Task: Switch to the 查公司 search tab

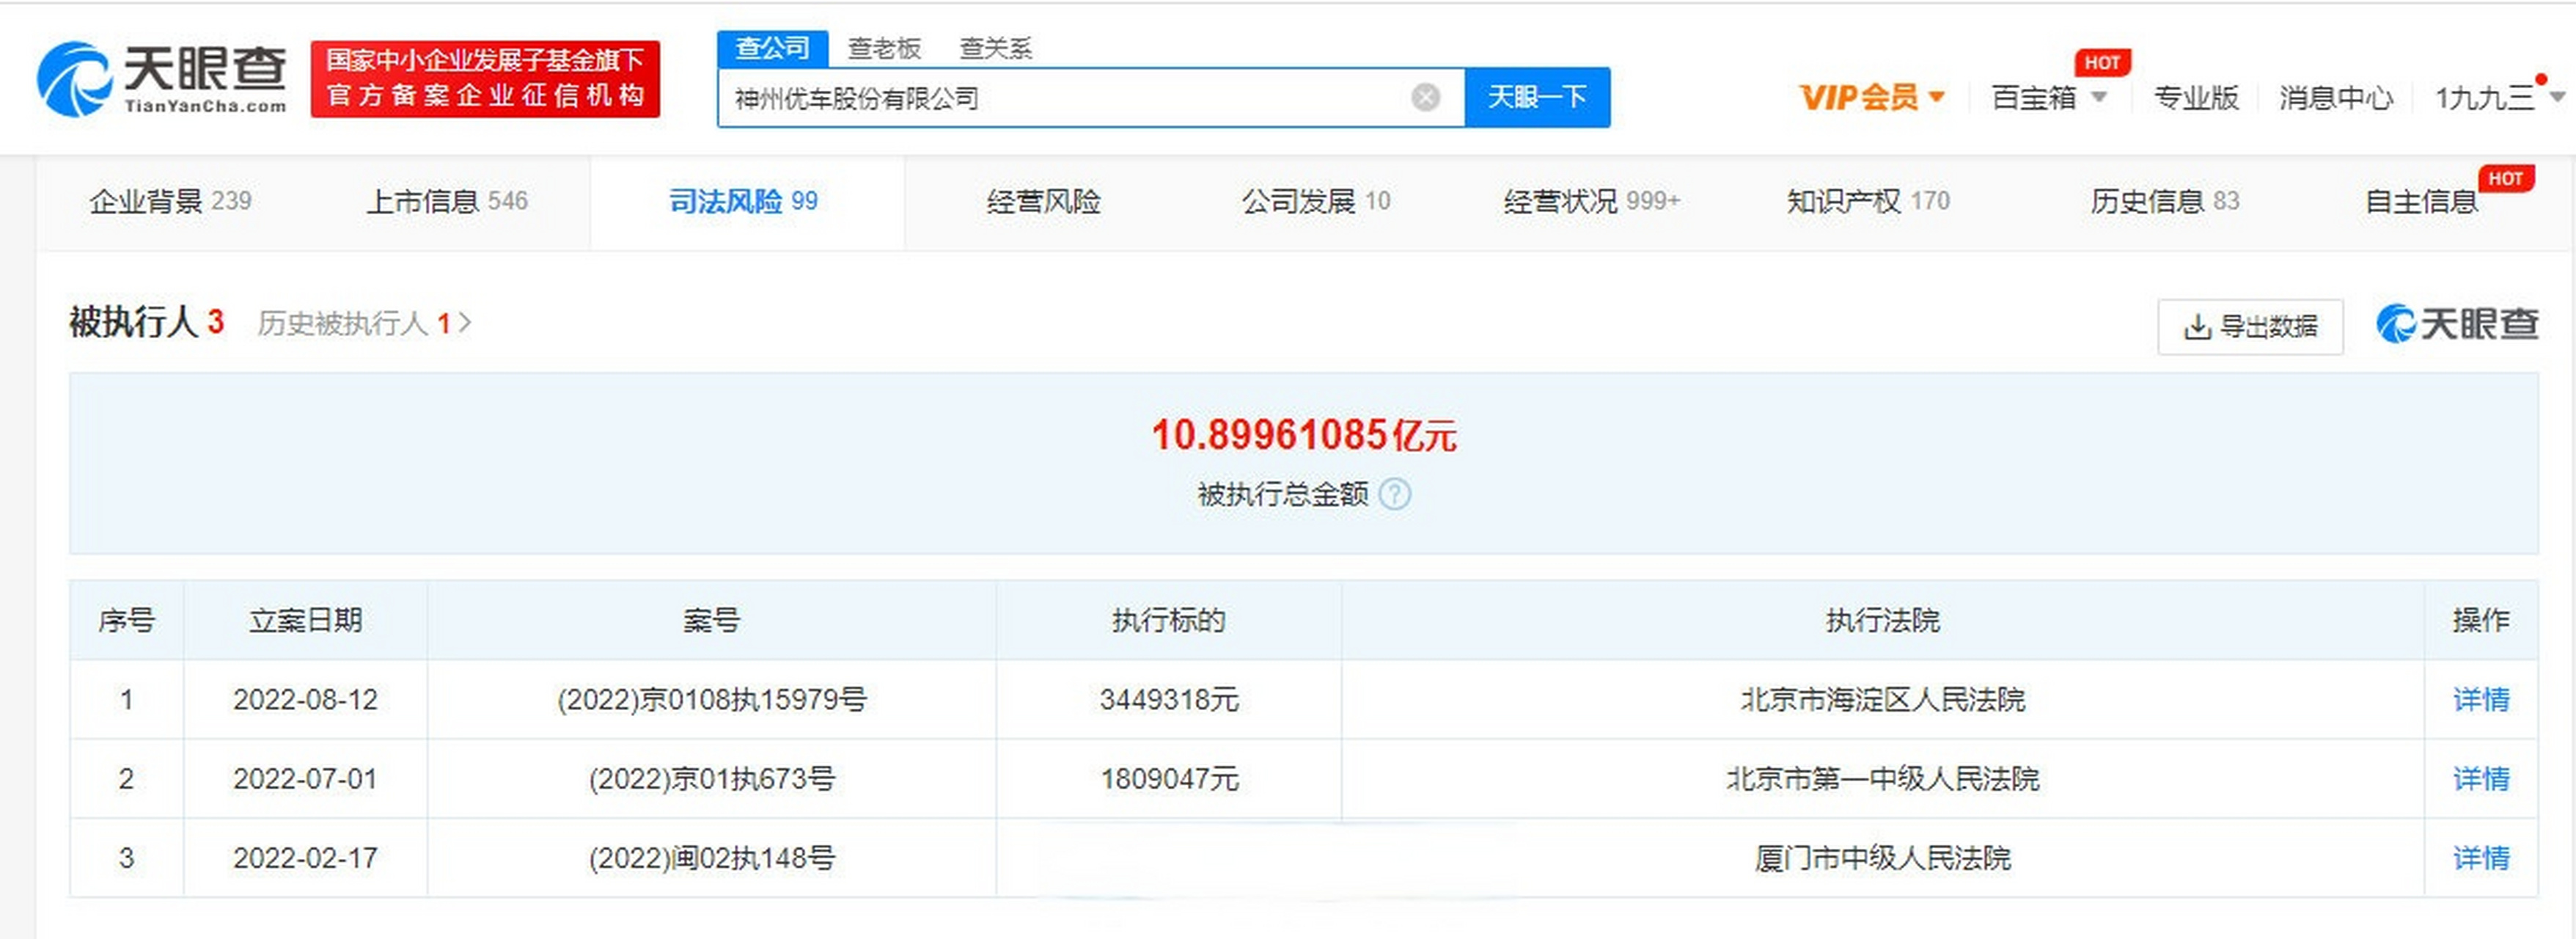Action: (772, 48)
